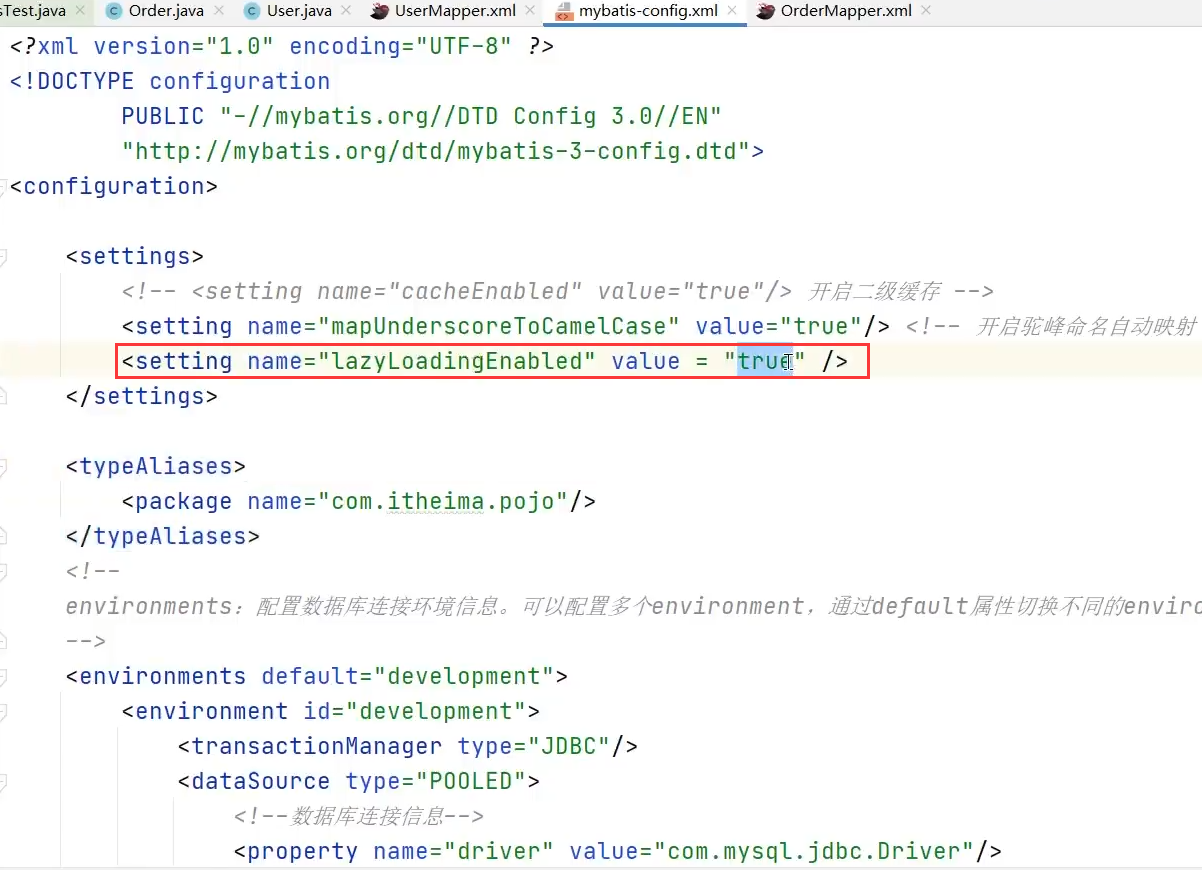The image size is (1202, 870).
Task: Click the name="driver" property attribute
Action: (463, 851)
